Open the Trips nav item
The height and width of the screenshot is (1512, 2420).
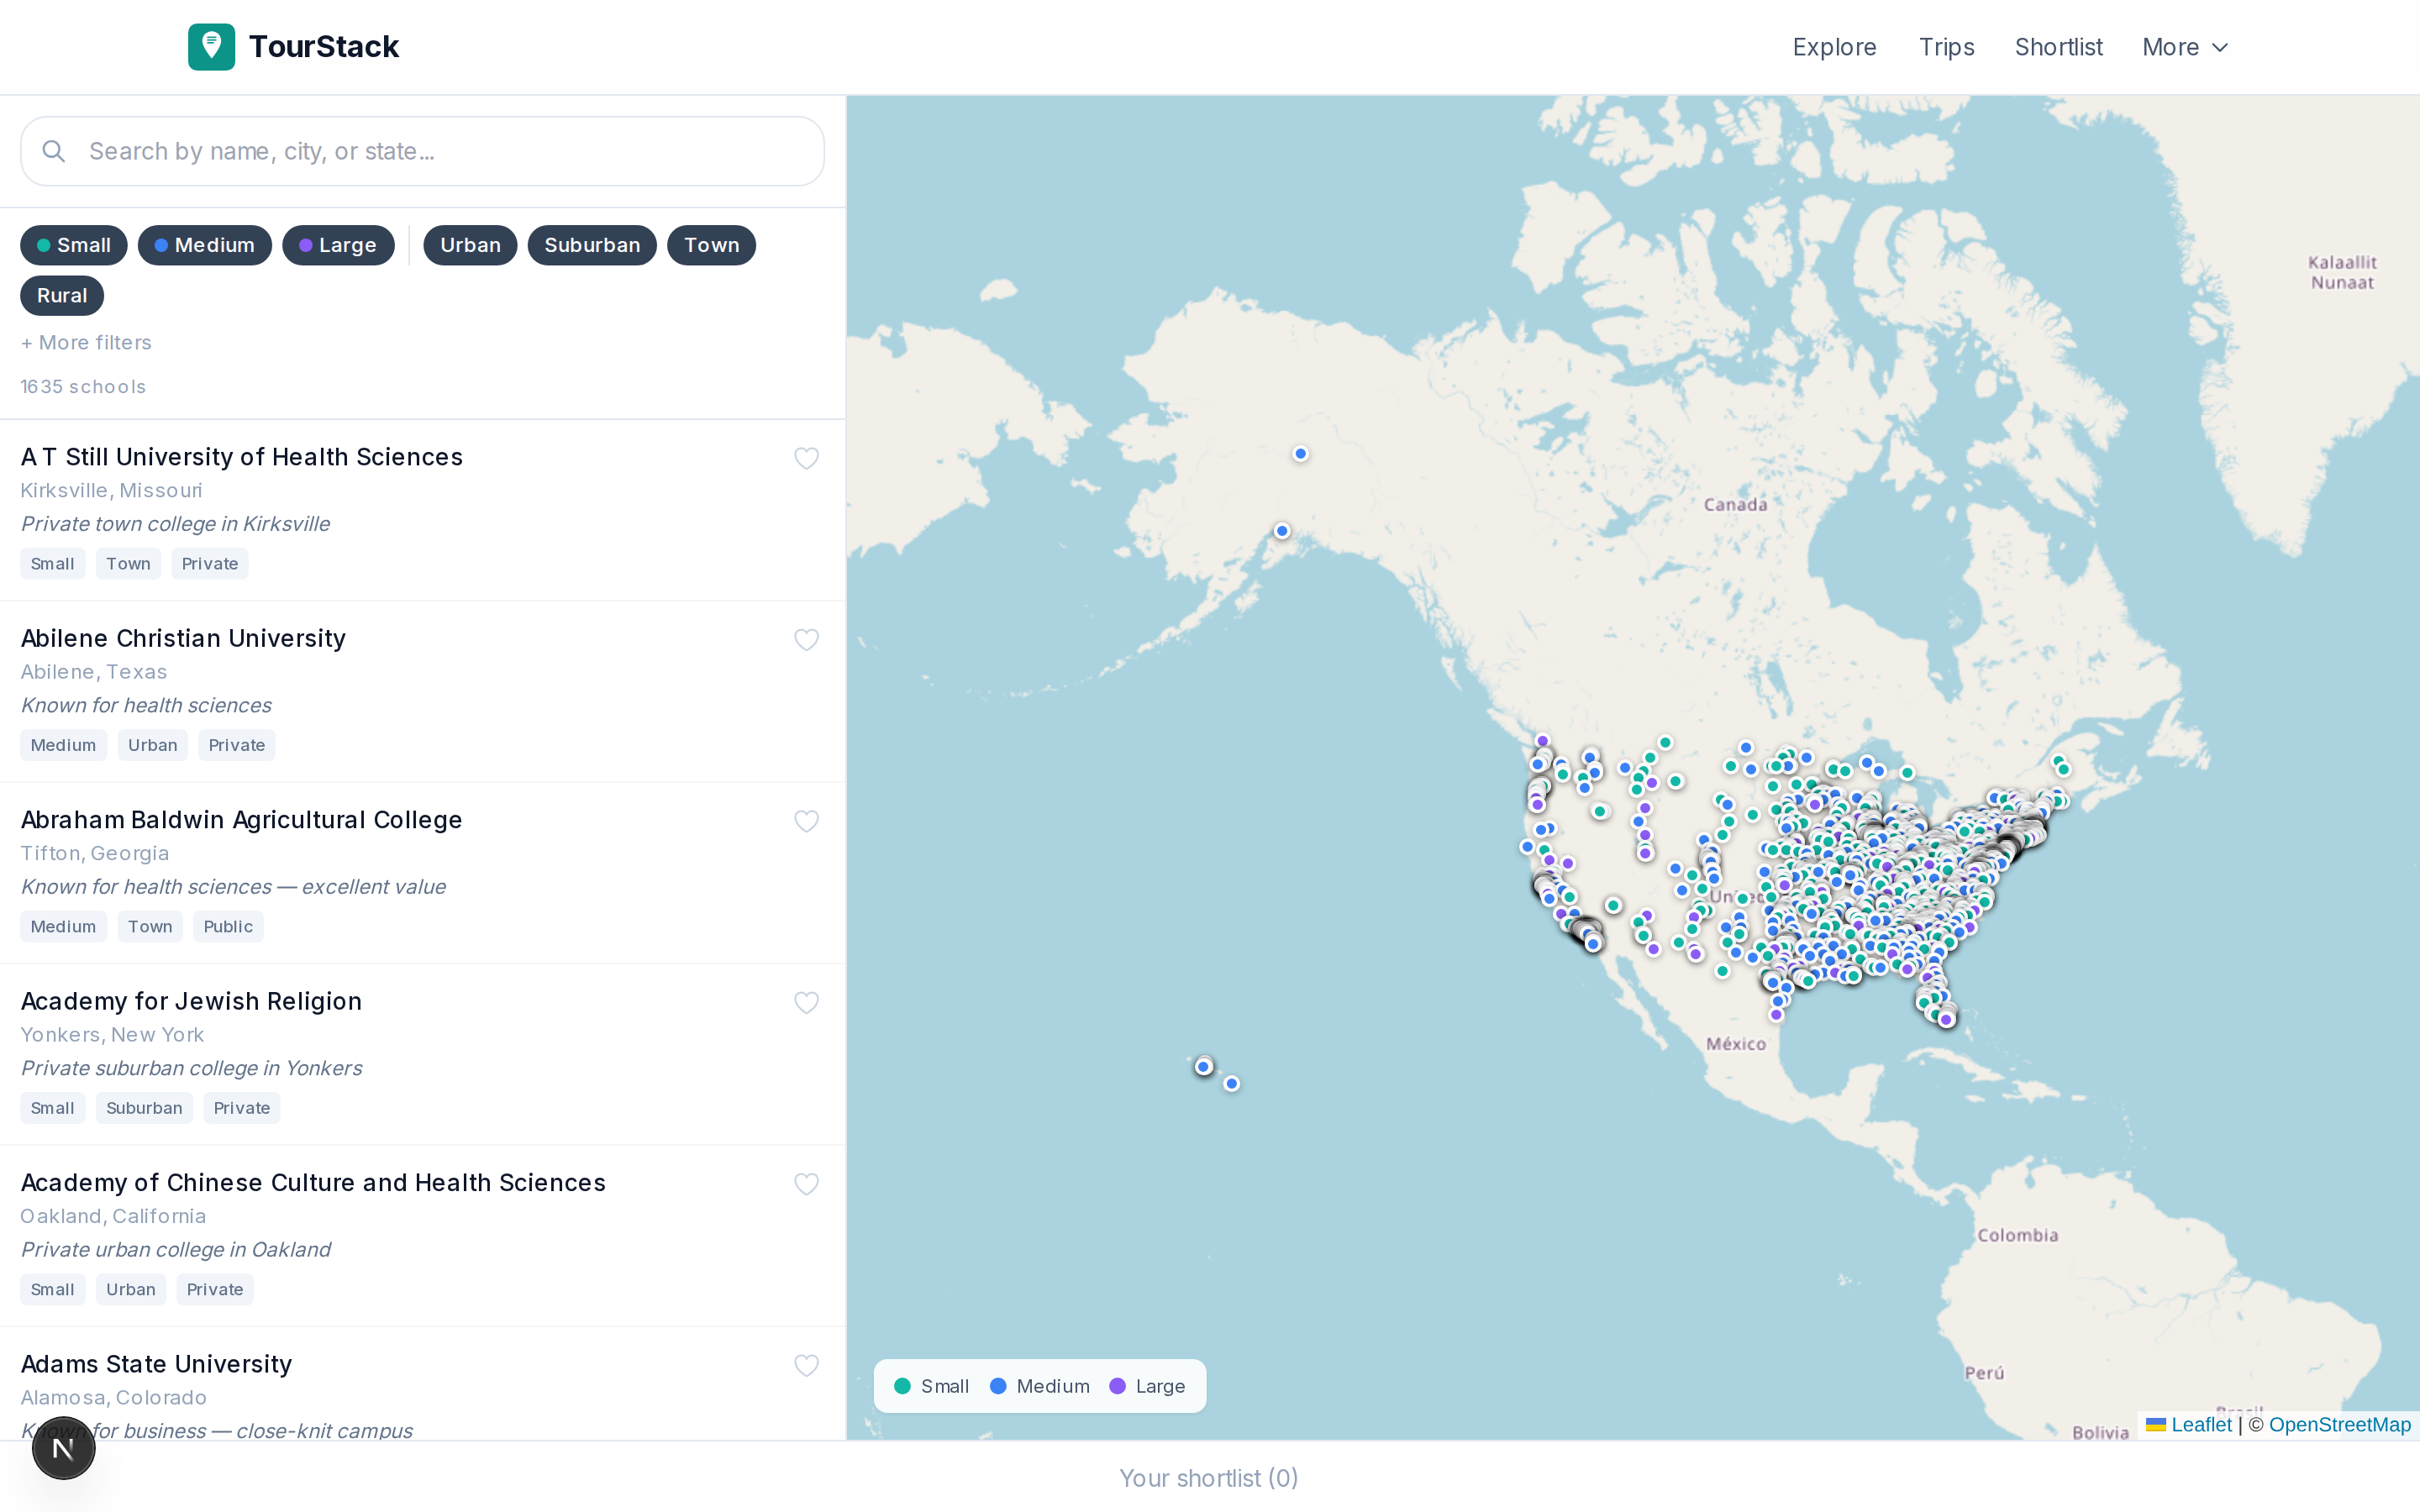pyautogui.click(x=1946, y=47)
